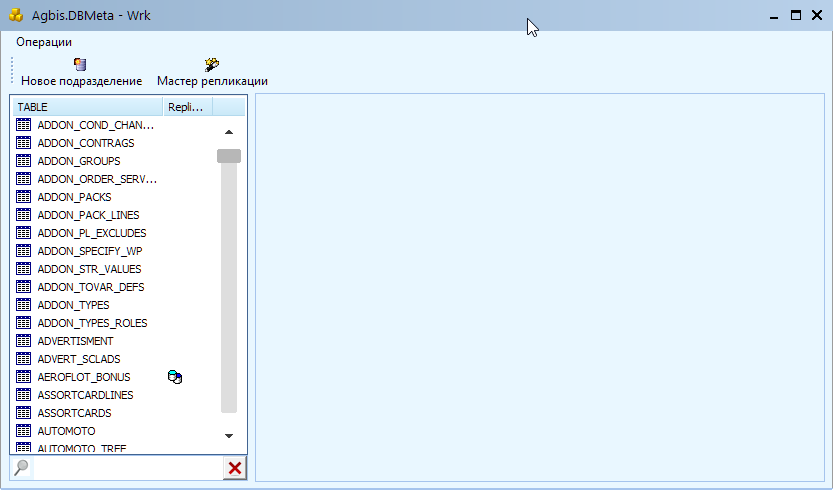Click table icon next to ADDON_STR_VALUES
The width and height of the screenshot is (833, 490).
tap(23, 269)
